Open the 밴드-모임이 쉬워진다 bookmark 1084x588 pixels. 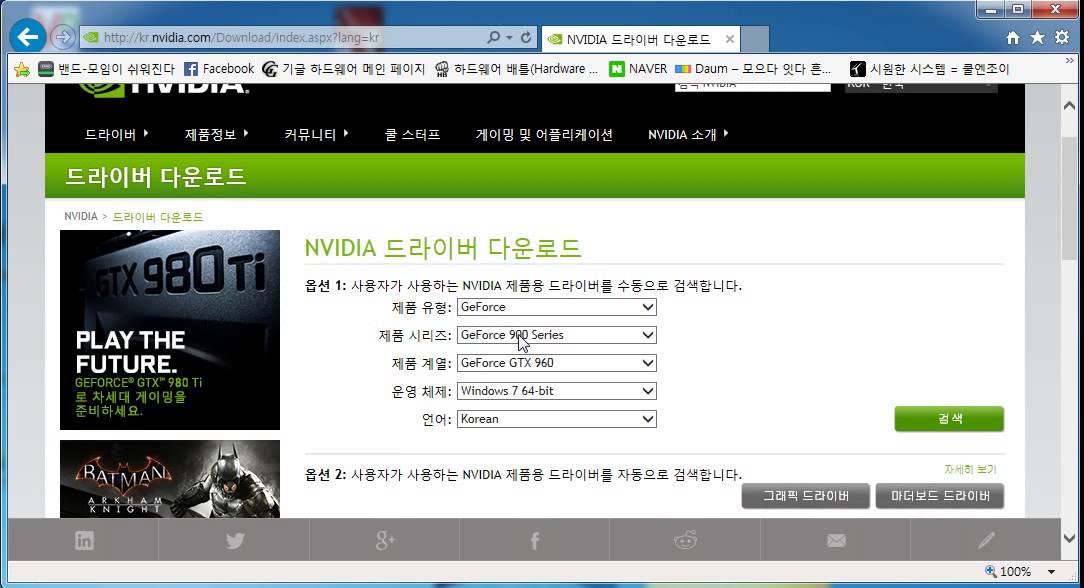pyautogui.click(x=106, y=69)
